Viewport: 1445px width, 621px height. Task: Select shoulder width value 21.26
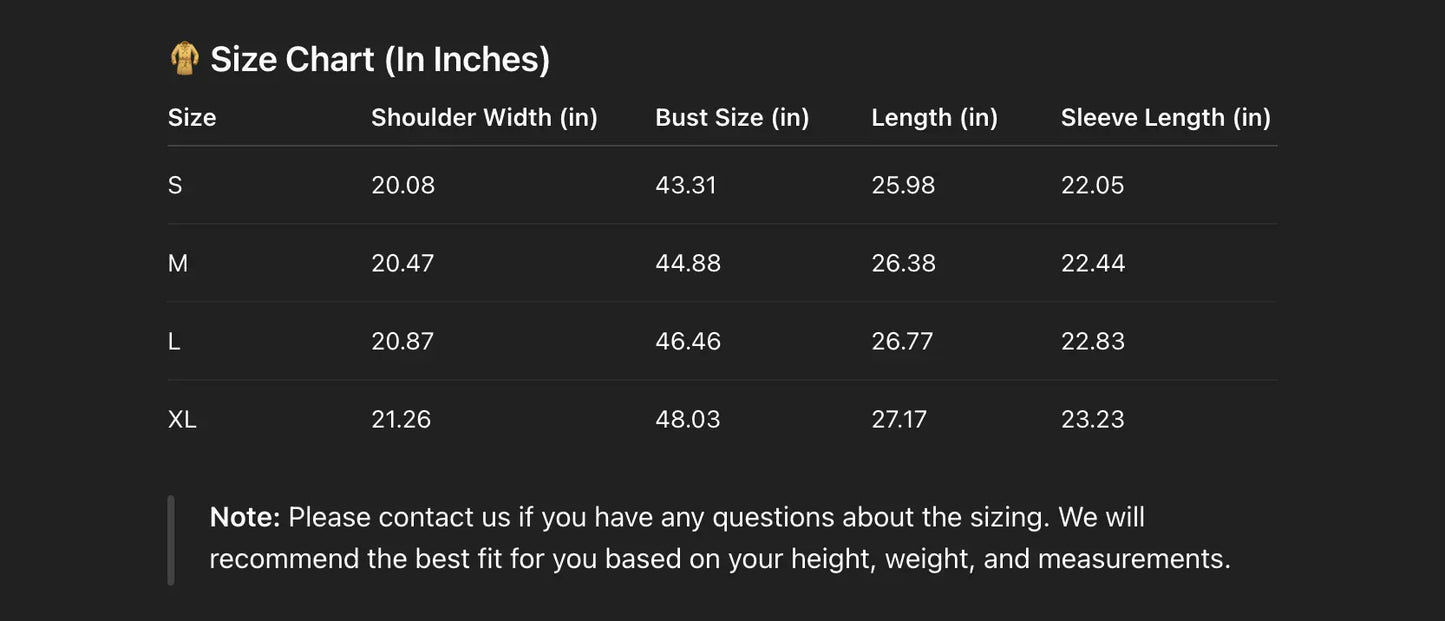tap(401, 419)
